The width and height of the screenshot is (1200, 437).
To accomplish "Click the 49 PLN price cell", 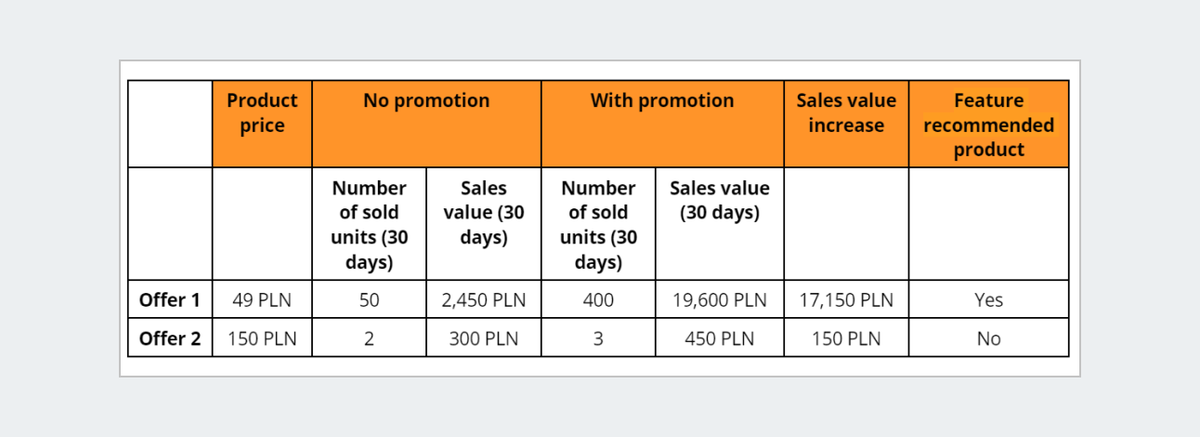I will click(262, 300).
